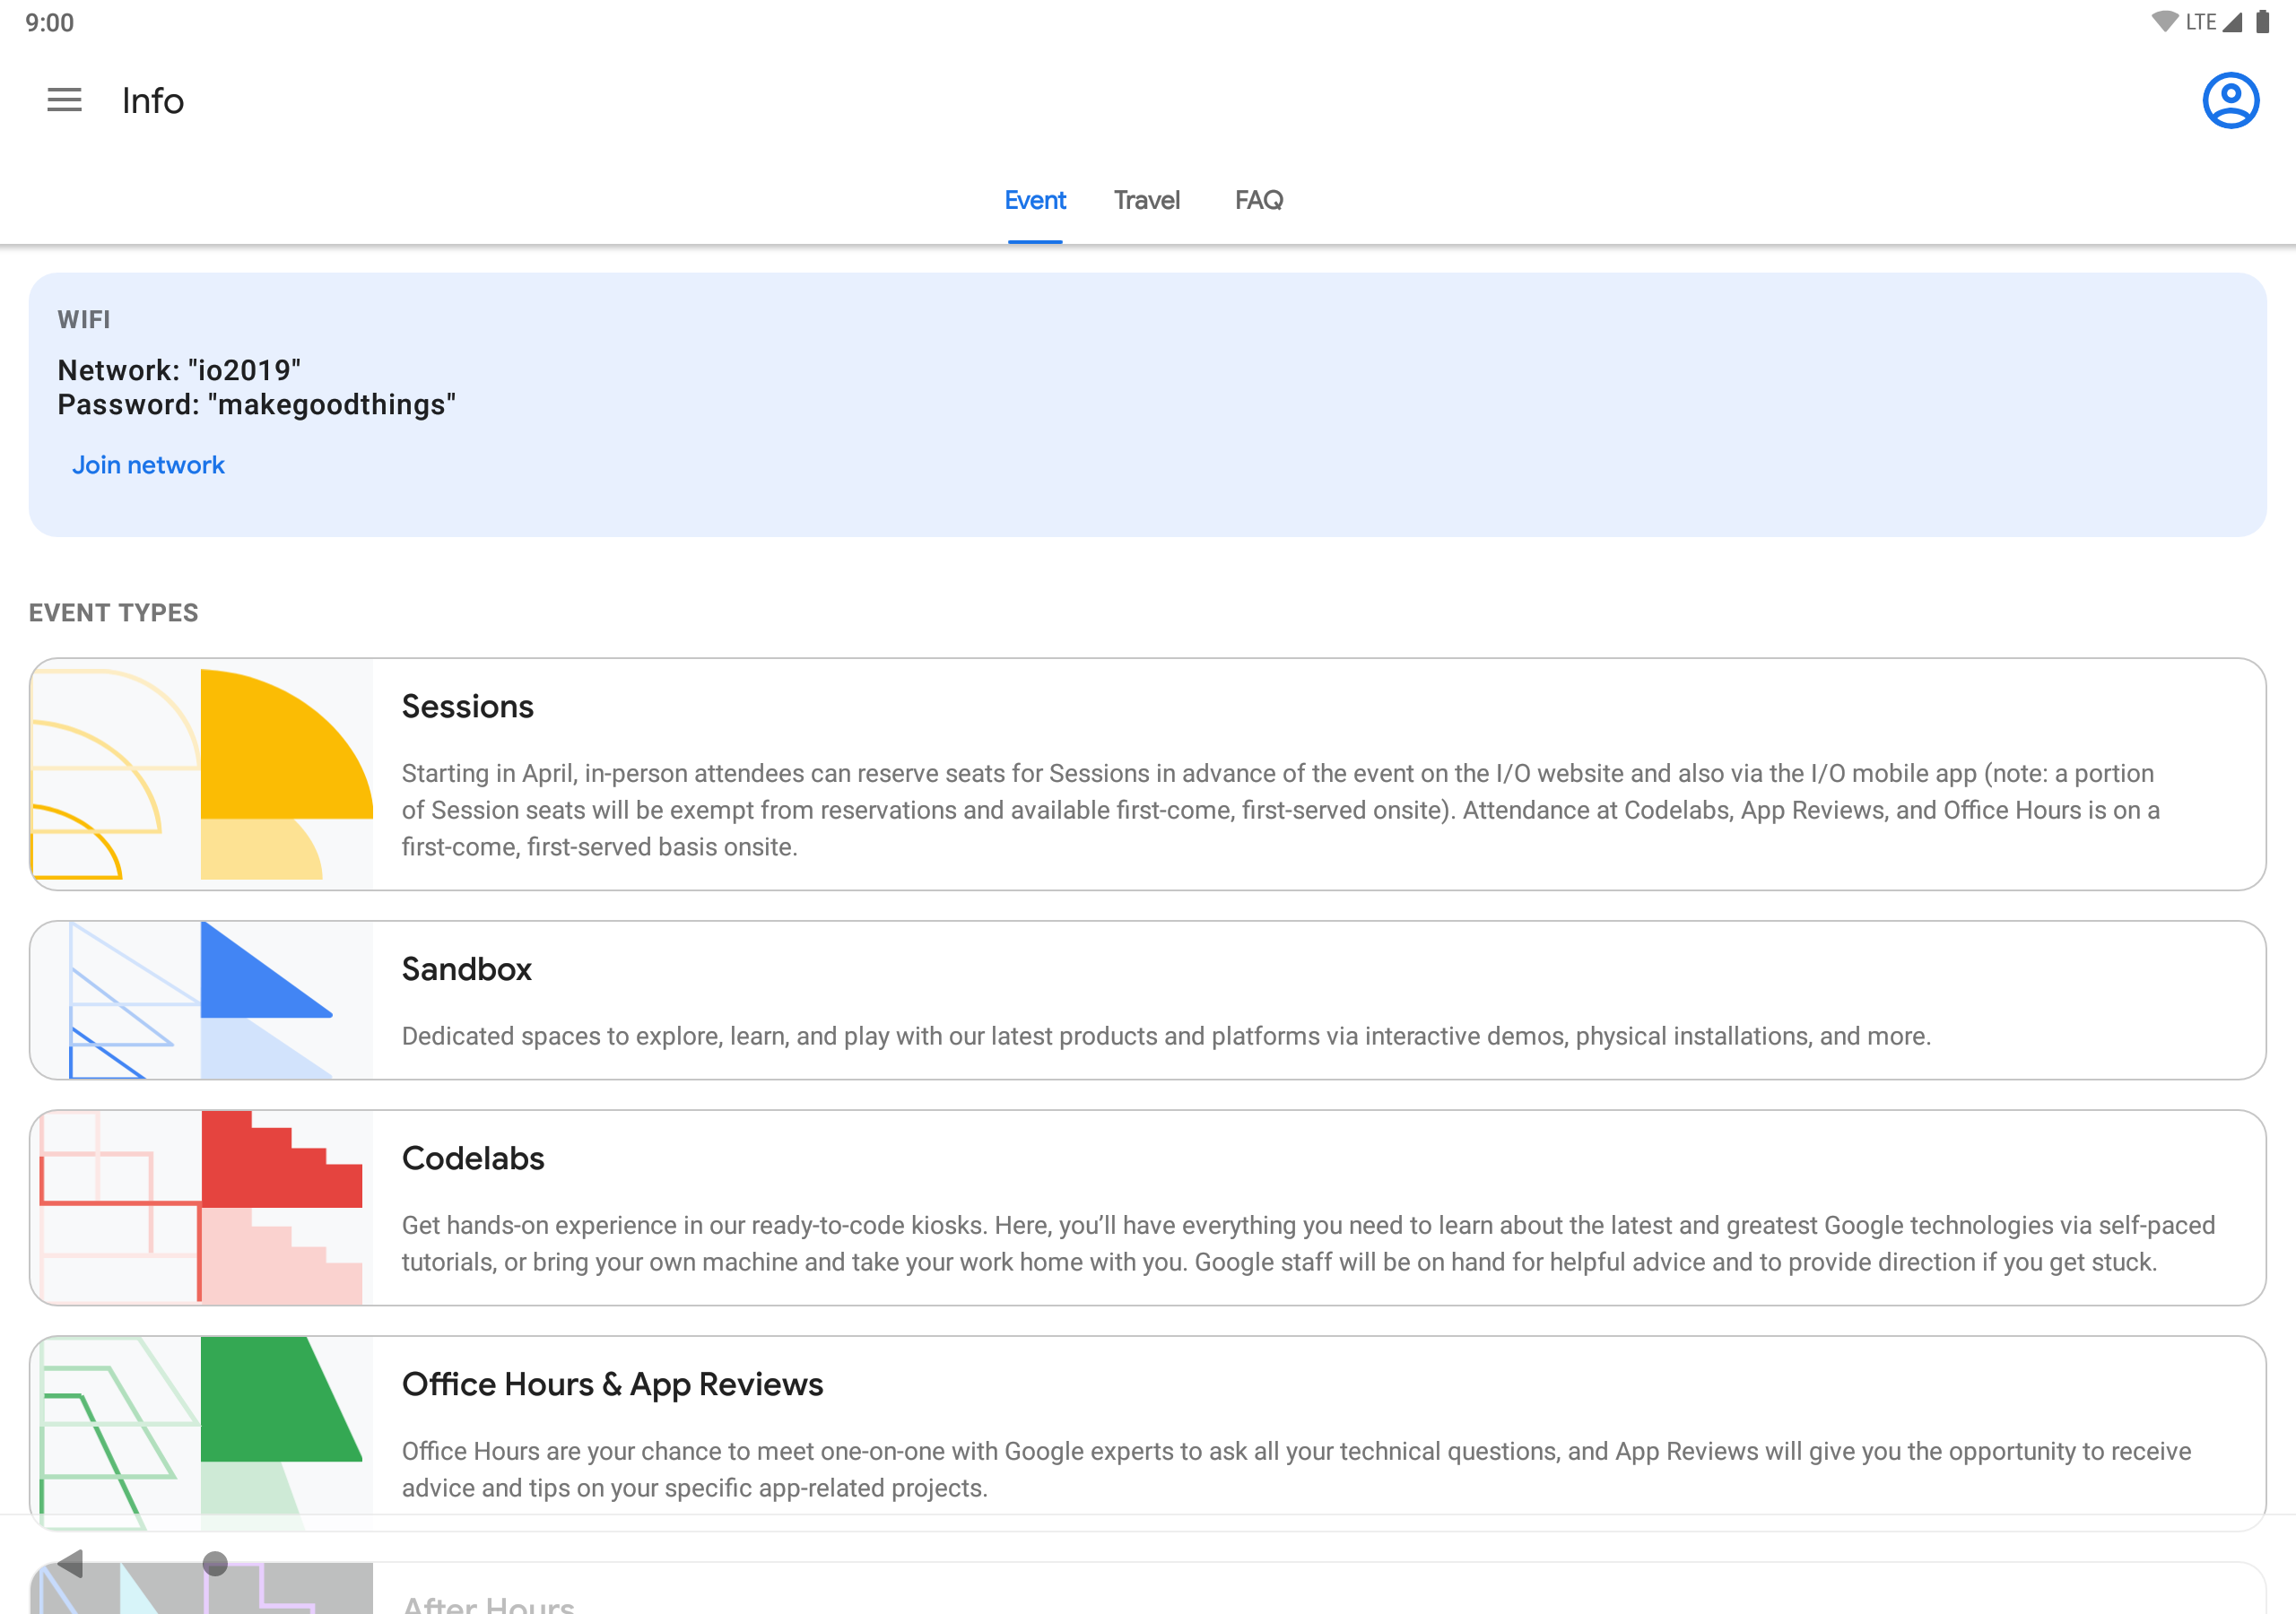2296x1614 pixels.
Task: Tap the After Hours card title
Action: pos(488,1603)
